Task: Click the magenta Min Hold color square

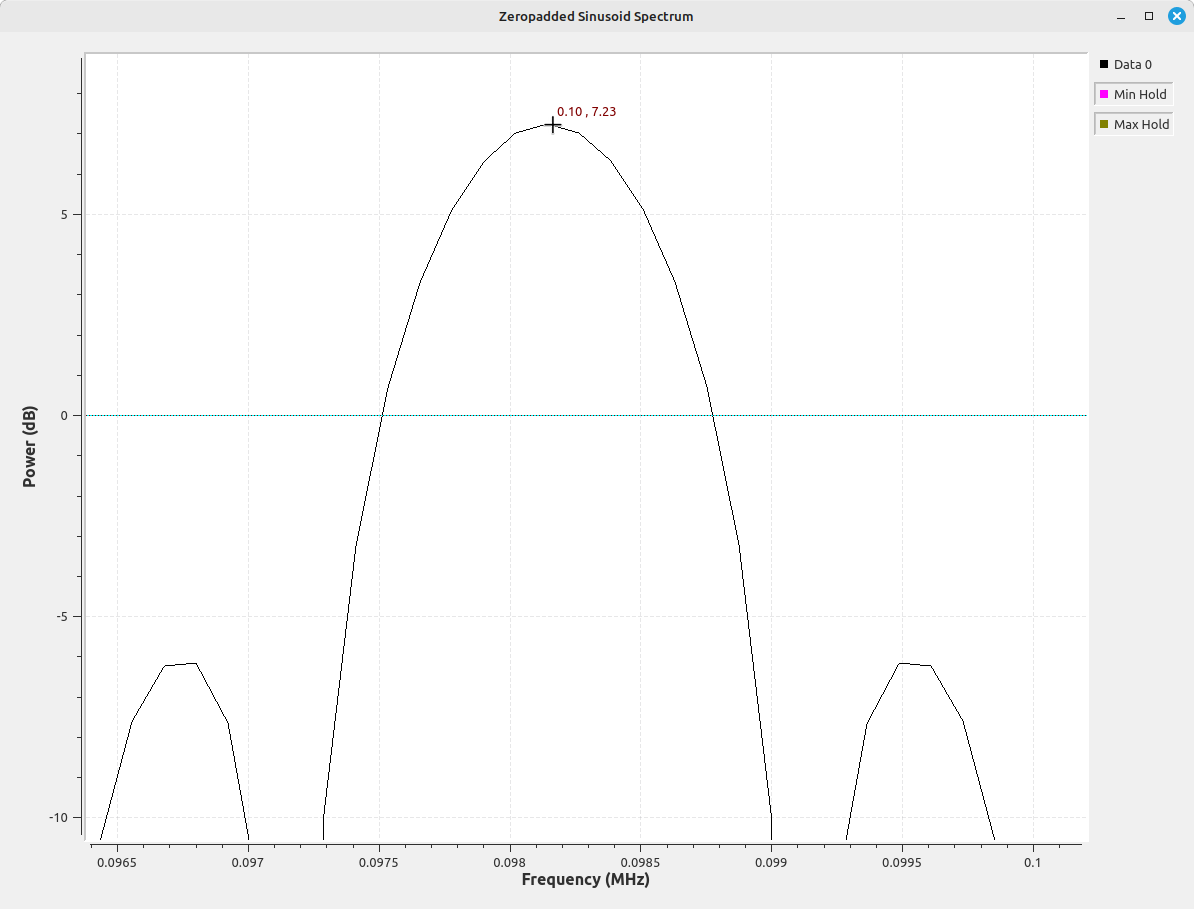Action: [1104, 94]
